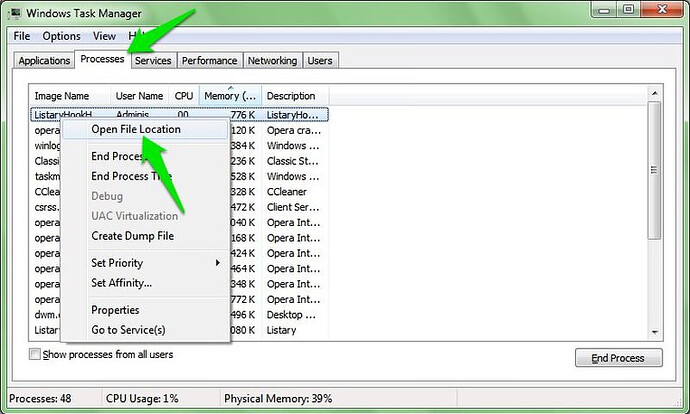Maximize the Task Manager window
The height and width of the screenshot is (414, 690).
coord(628,10)
